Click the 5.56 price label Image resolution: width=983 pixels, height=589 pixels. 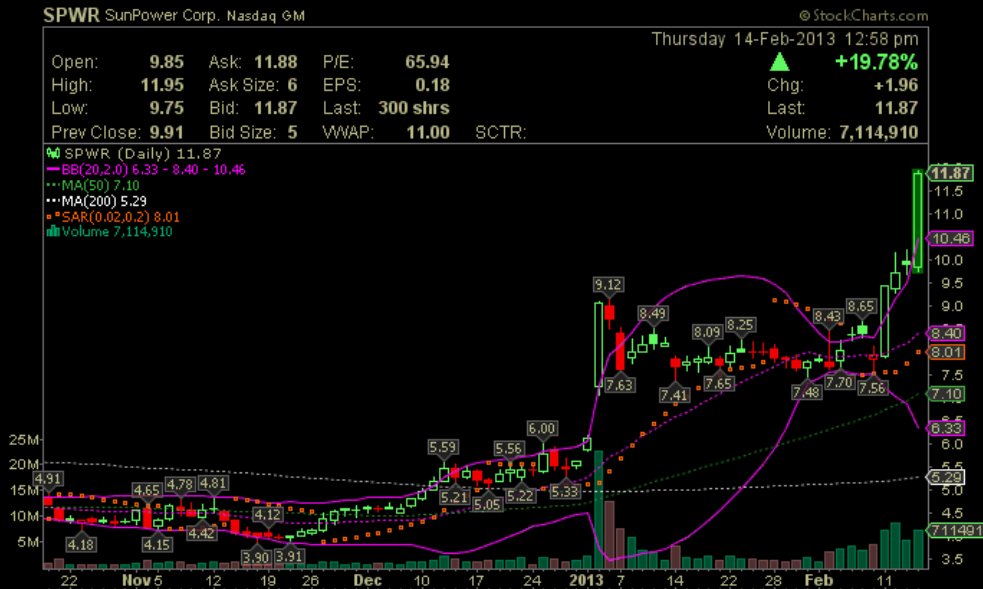click(508, 448)
